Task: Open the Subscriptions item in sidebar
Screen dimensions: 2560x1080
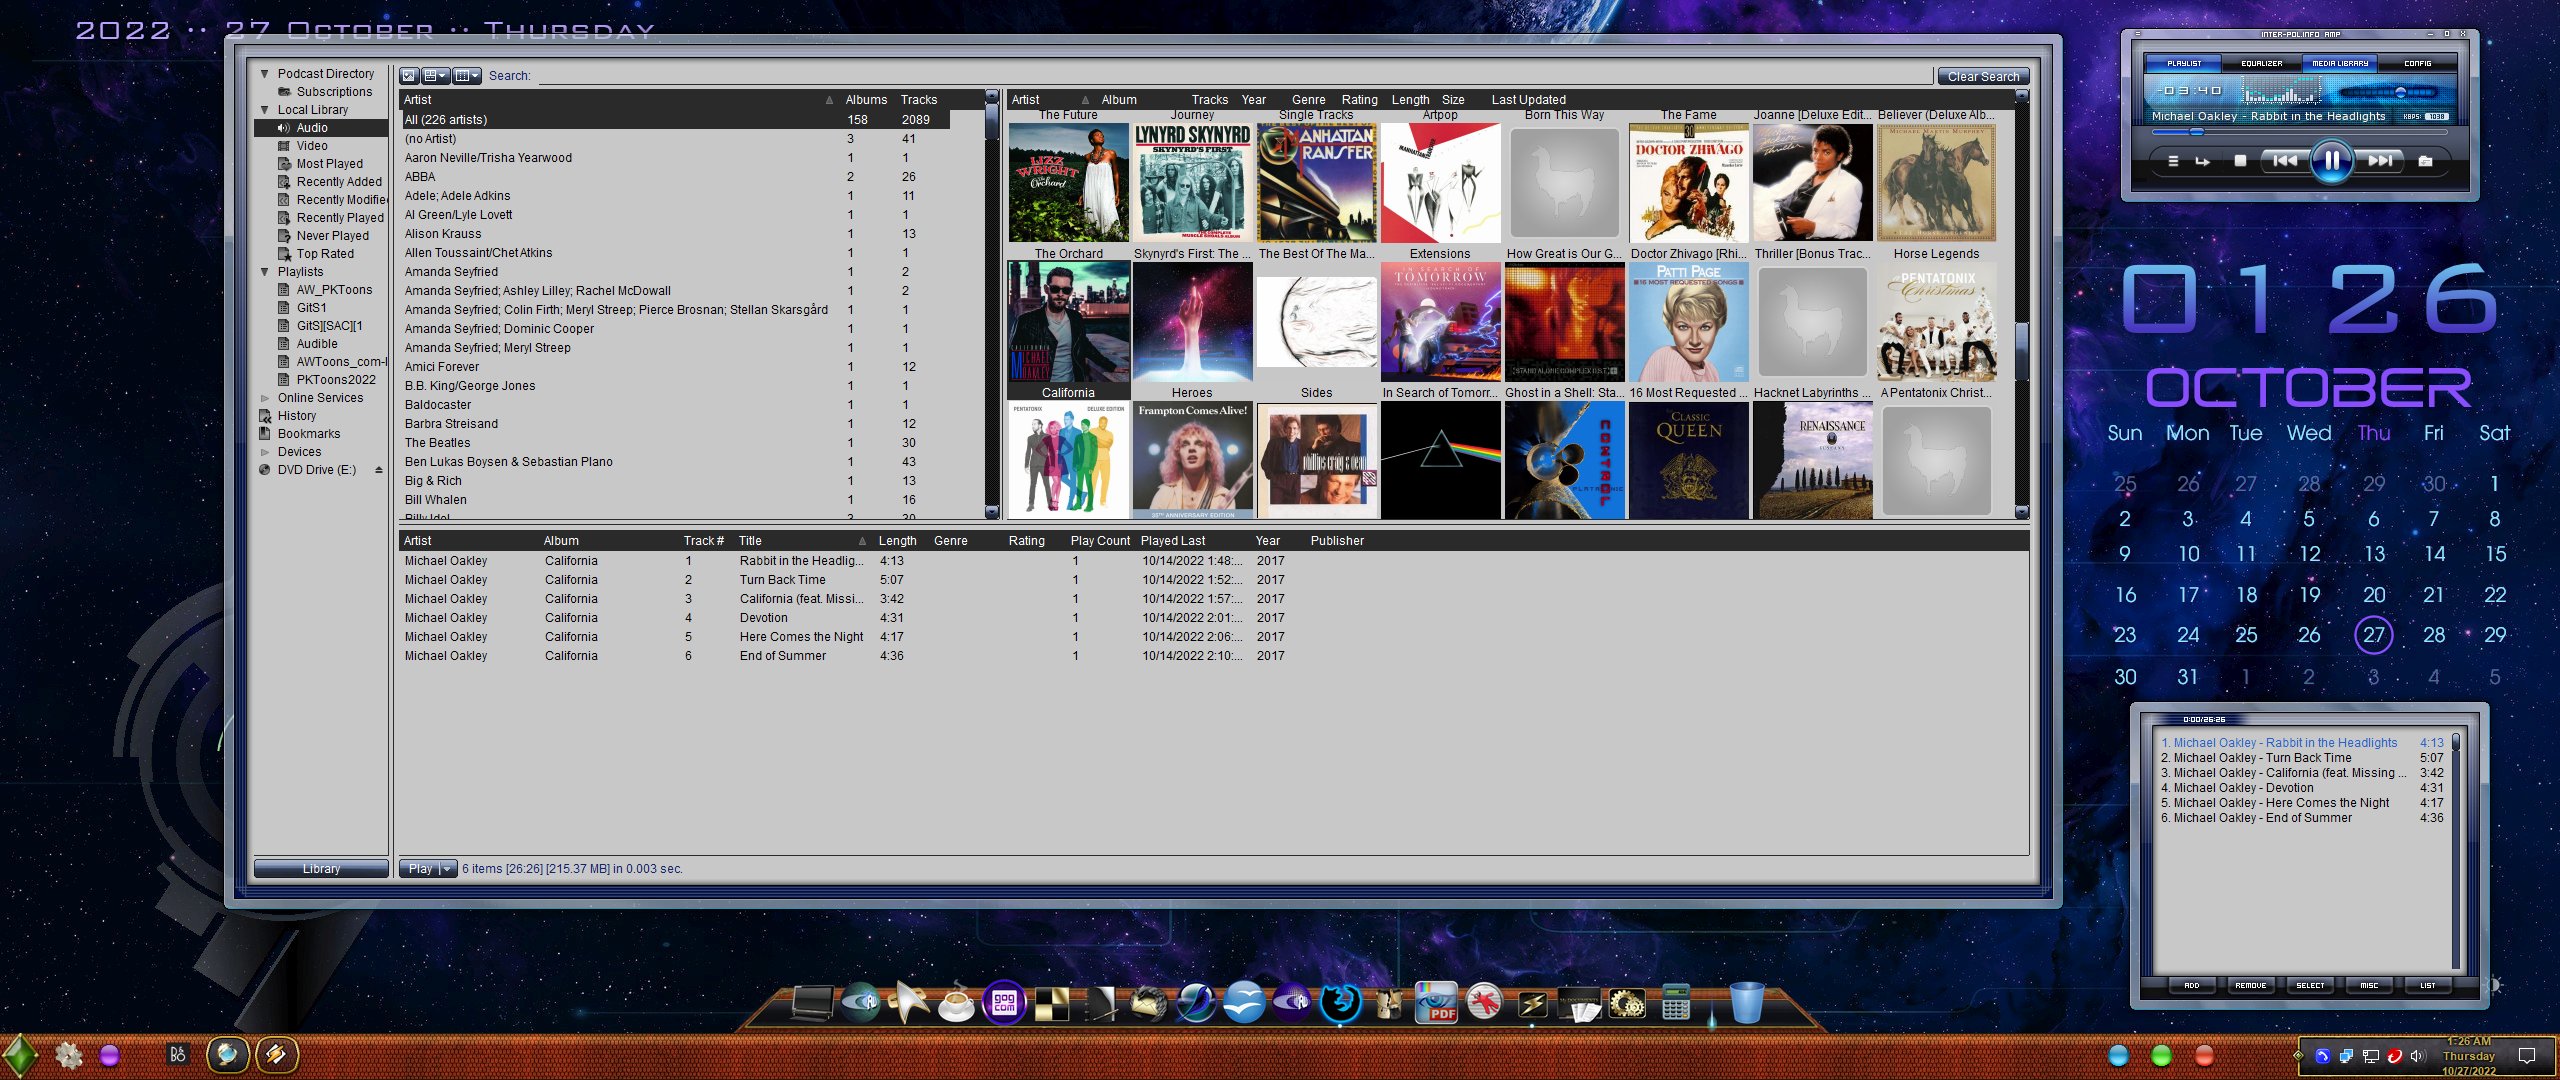Action: 334,91
